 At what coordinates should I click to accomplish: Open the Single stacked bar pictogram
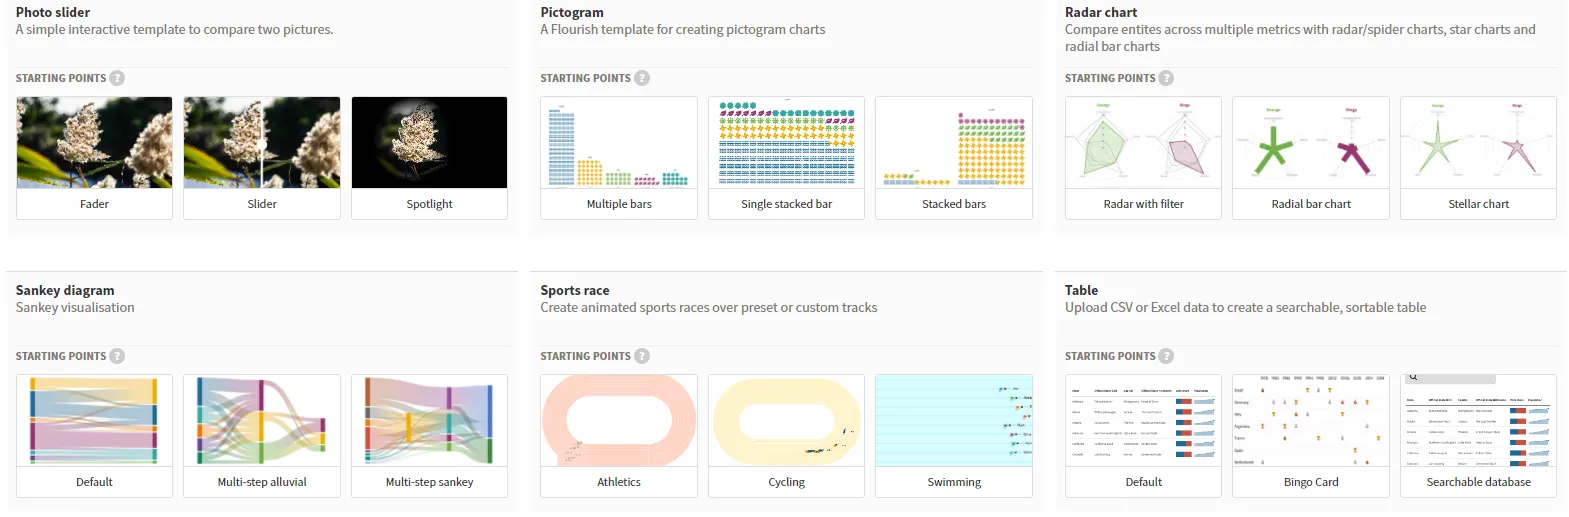[786, 143]
